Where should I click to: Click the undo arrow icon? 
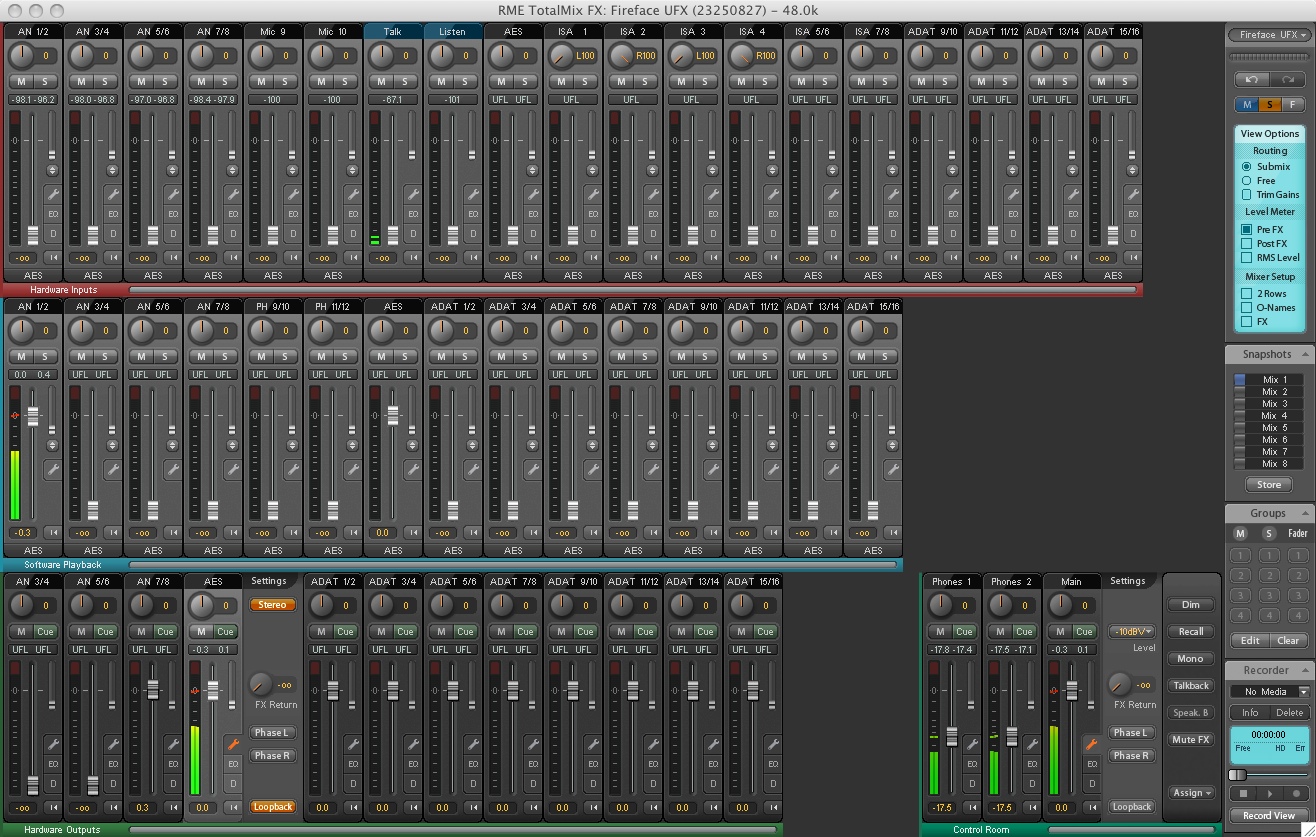click(x=1252, y=79)
